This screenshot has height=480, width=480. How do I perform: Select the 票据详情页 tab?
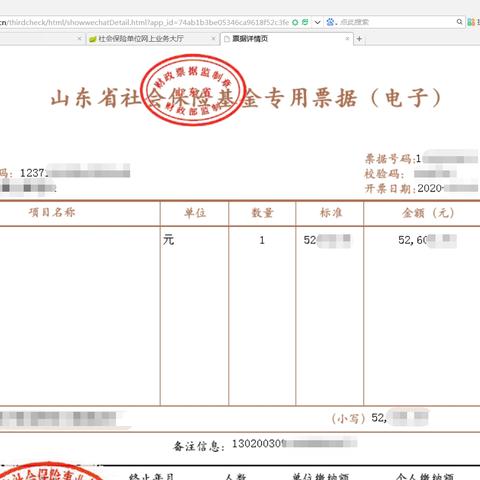286,39
